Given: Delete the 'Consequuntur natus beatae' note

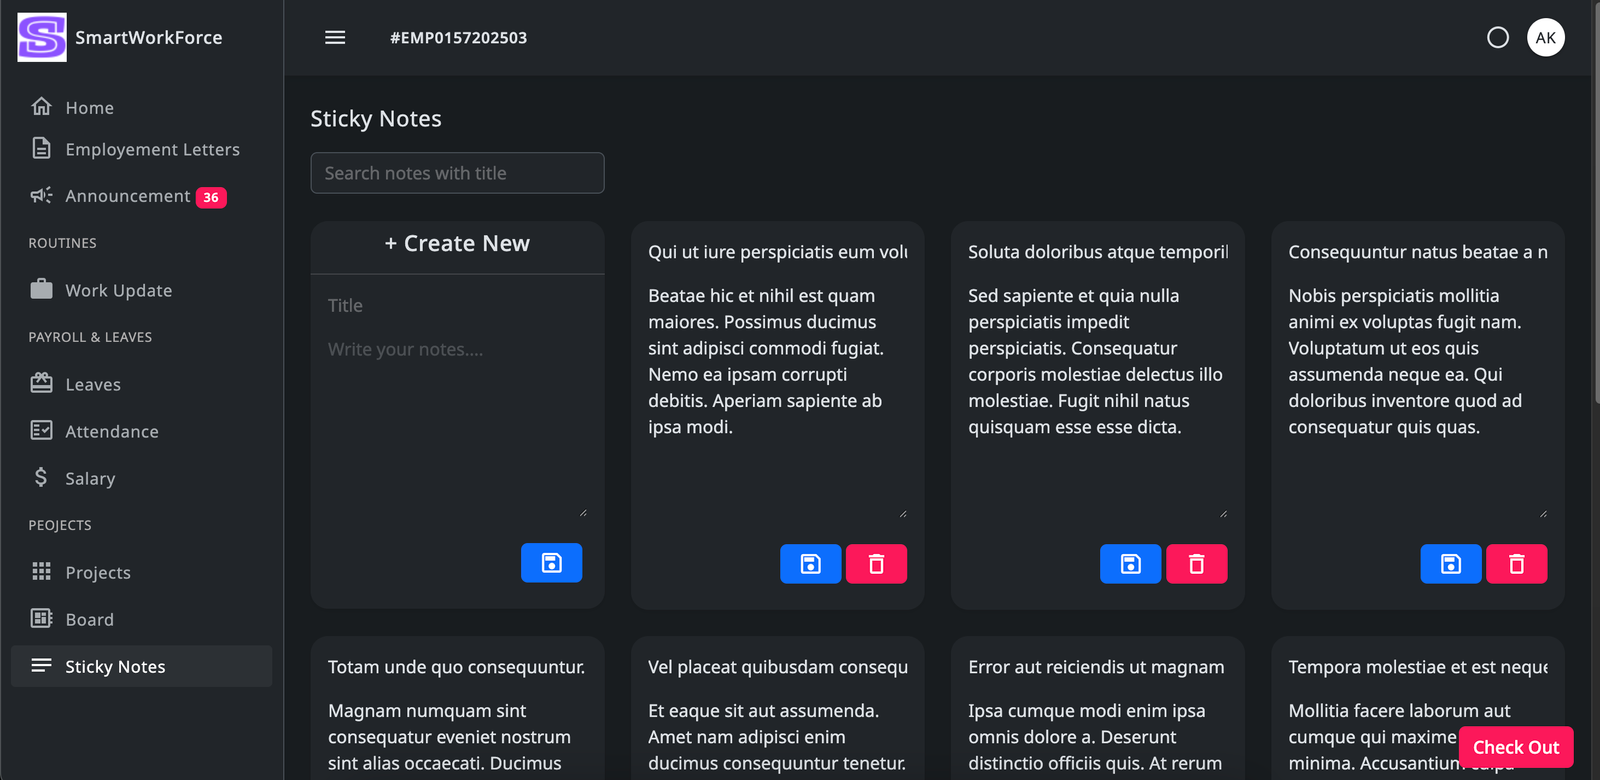Looking at the screenshot, I should pyautogui.click(x=1516, y=564).
